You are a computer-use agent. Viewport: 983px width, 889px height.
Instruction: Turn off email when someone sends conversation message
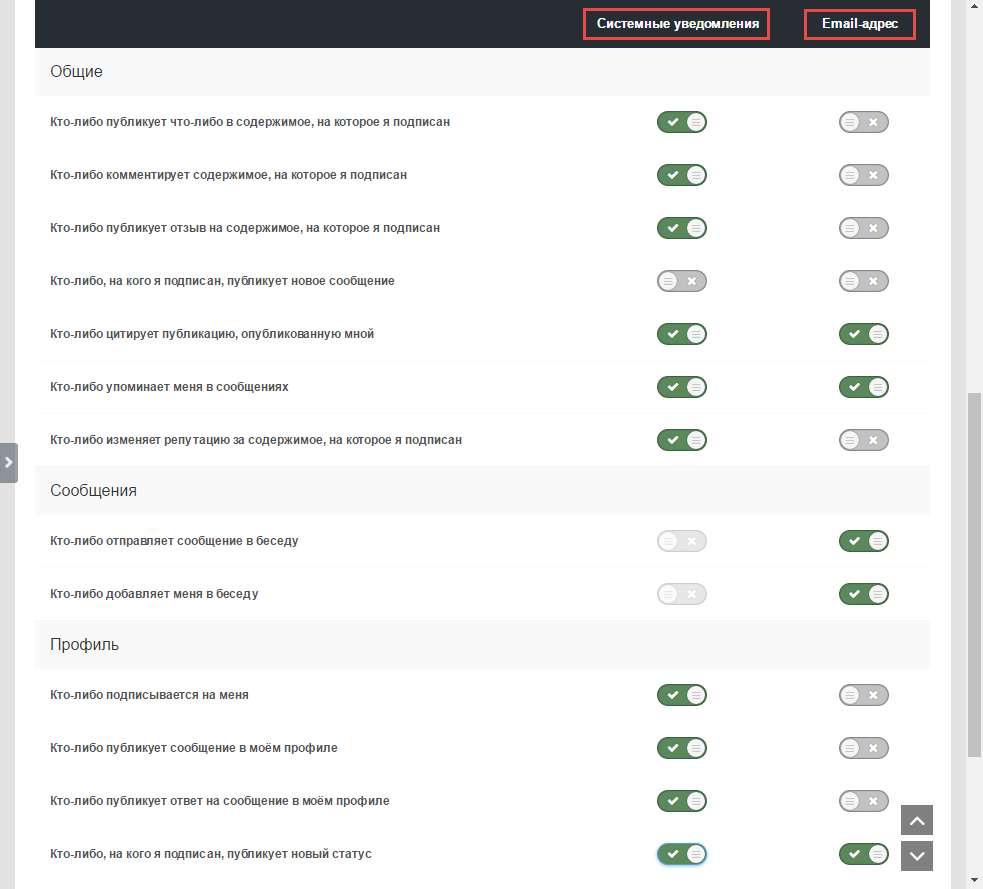click(863, 541)
